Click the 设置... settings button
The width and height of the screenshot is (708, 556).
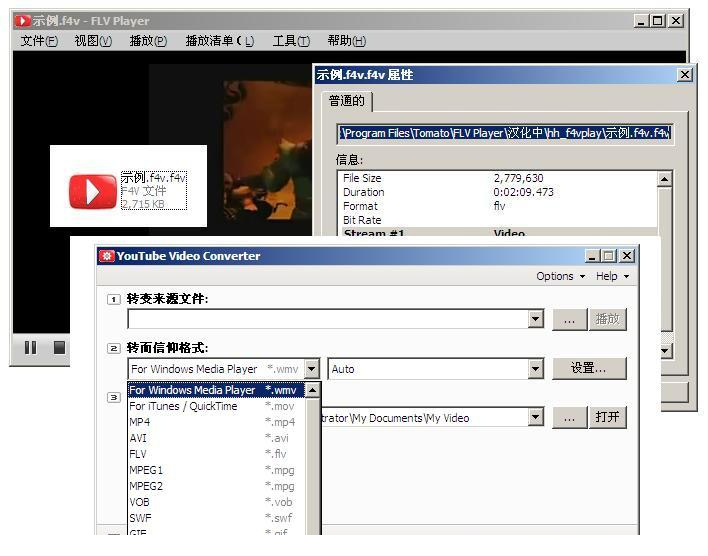(x=589, y=369)
